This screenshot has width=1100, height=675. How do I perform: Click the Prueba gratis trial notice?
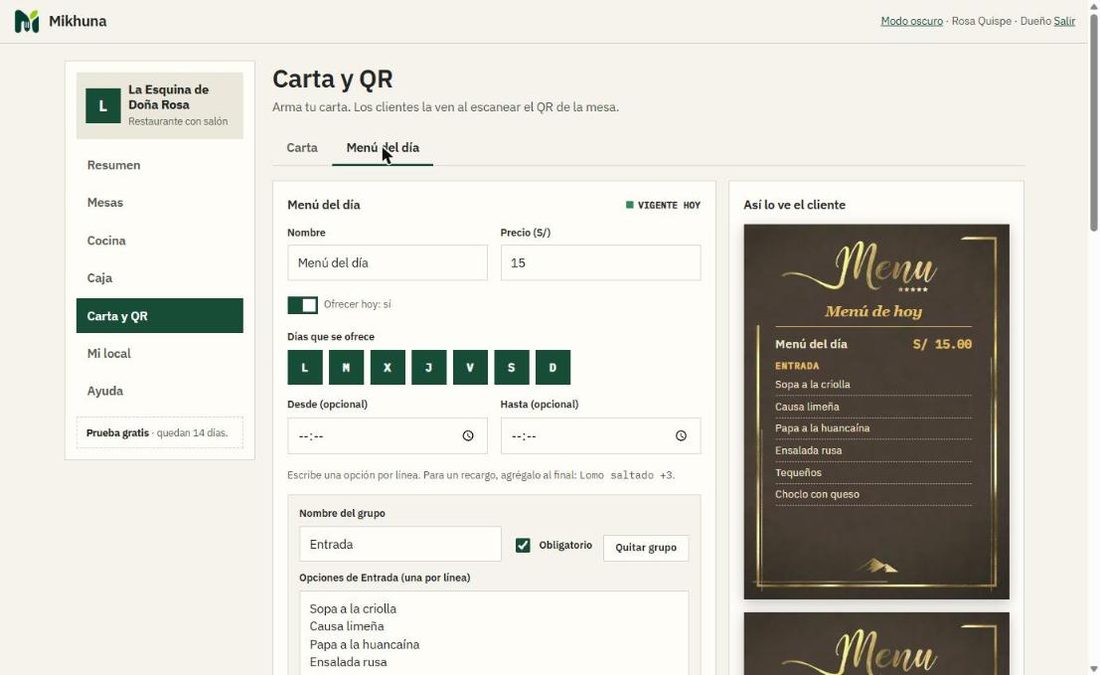pos(160,433)
